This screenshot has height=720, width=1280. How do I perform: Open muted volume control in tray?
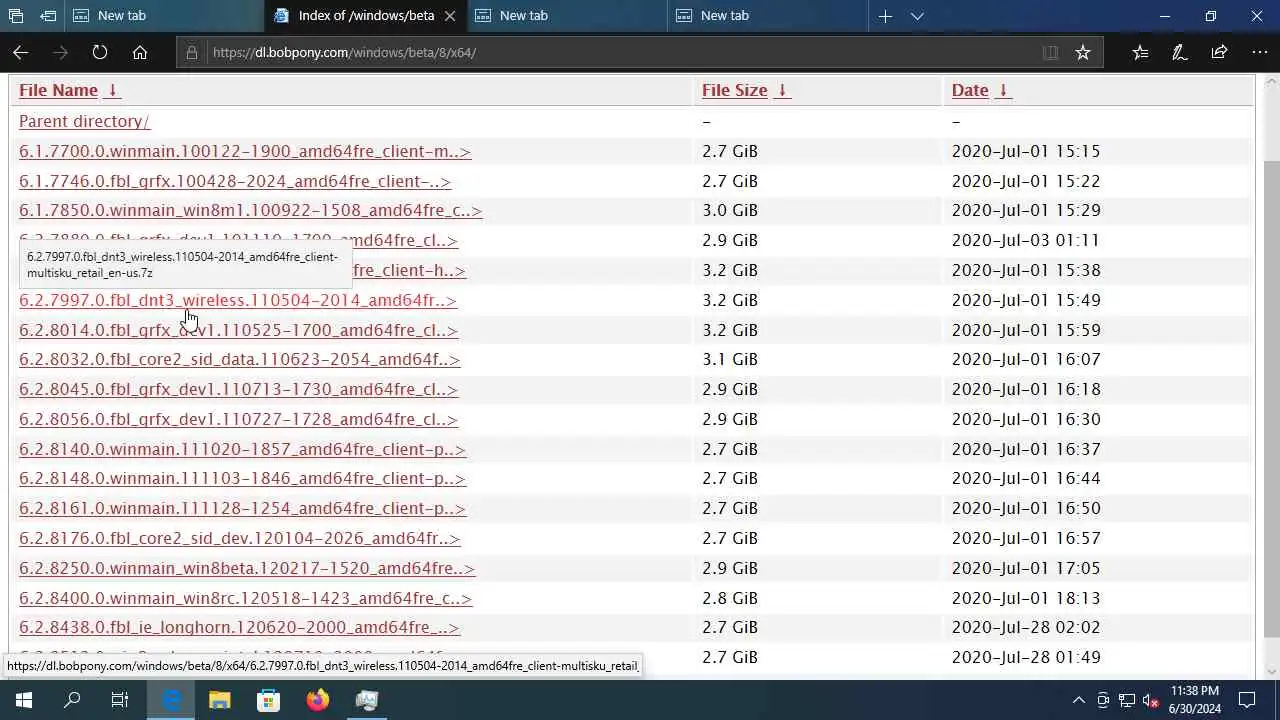click(1150, 700)
